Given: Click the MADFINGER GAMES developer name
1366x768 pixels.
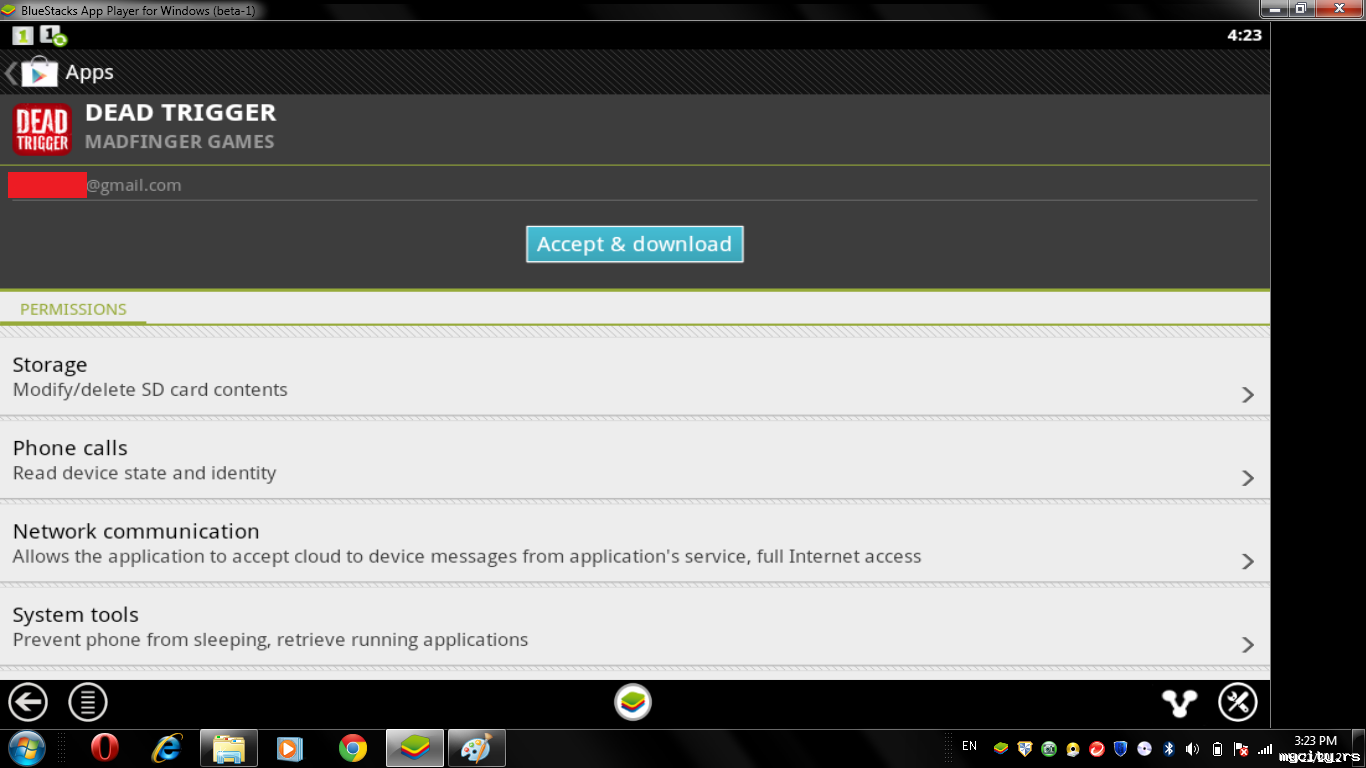Looking at the screenshot, I should tap(179, 142).
